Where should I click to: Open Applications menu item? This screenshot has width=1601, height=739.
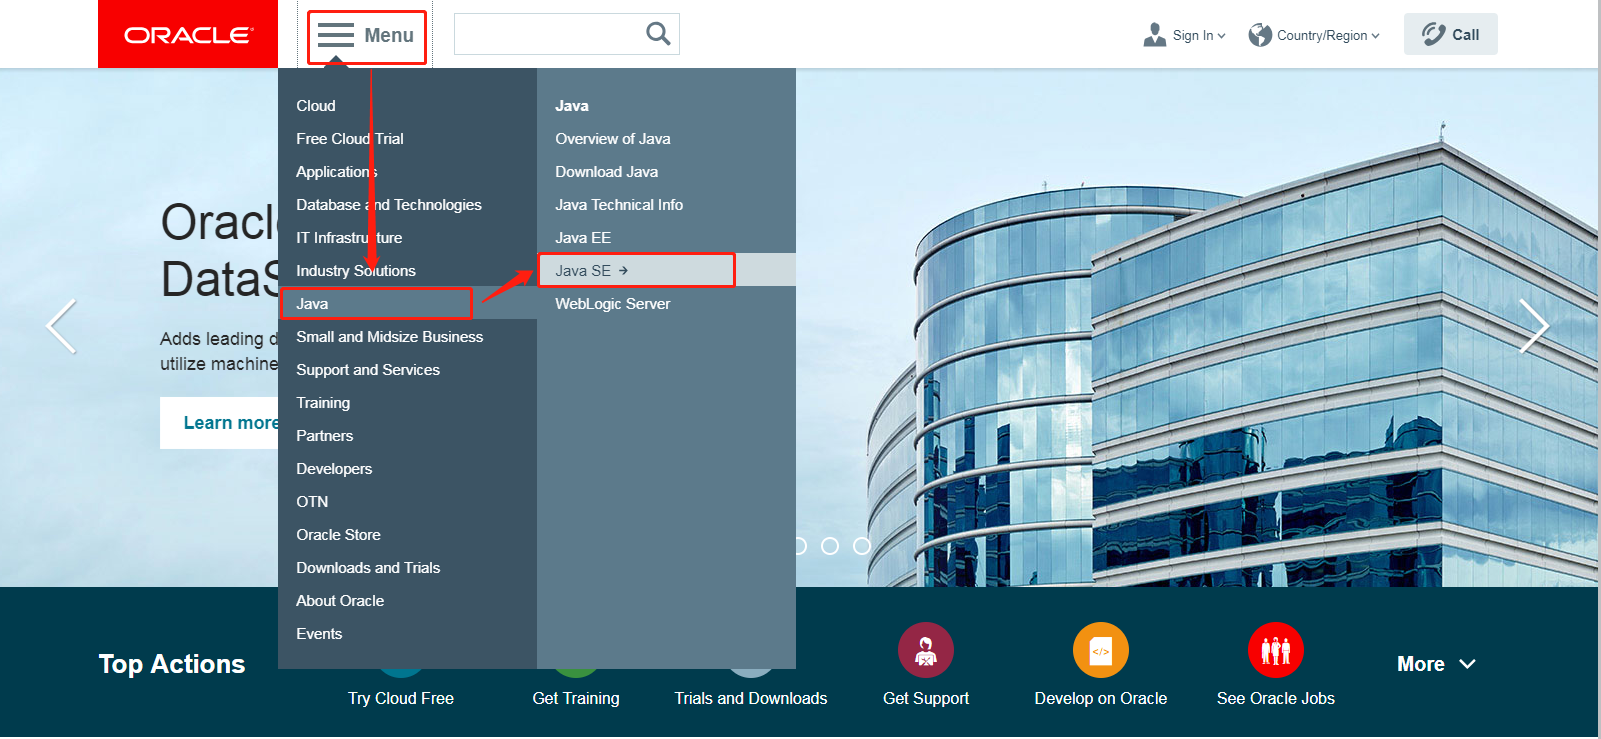tap(337, 171)
